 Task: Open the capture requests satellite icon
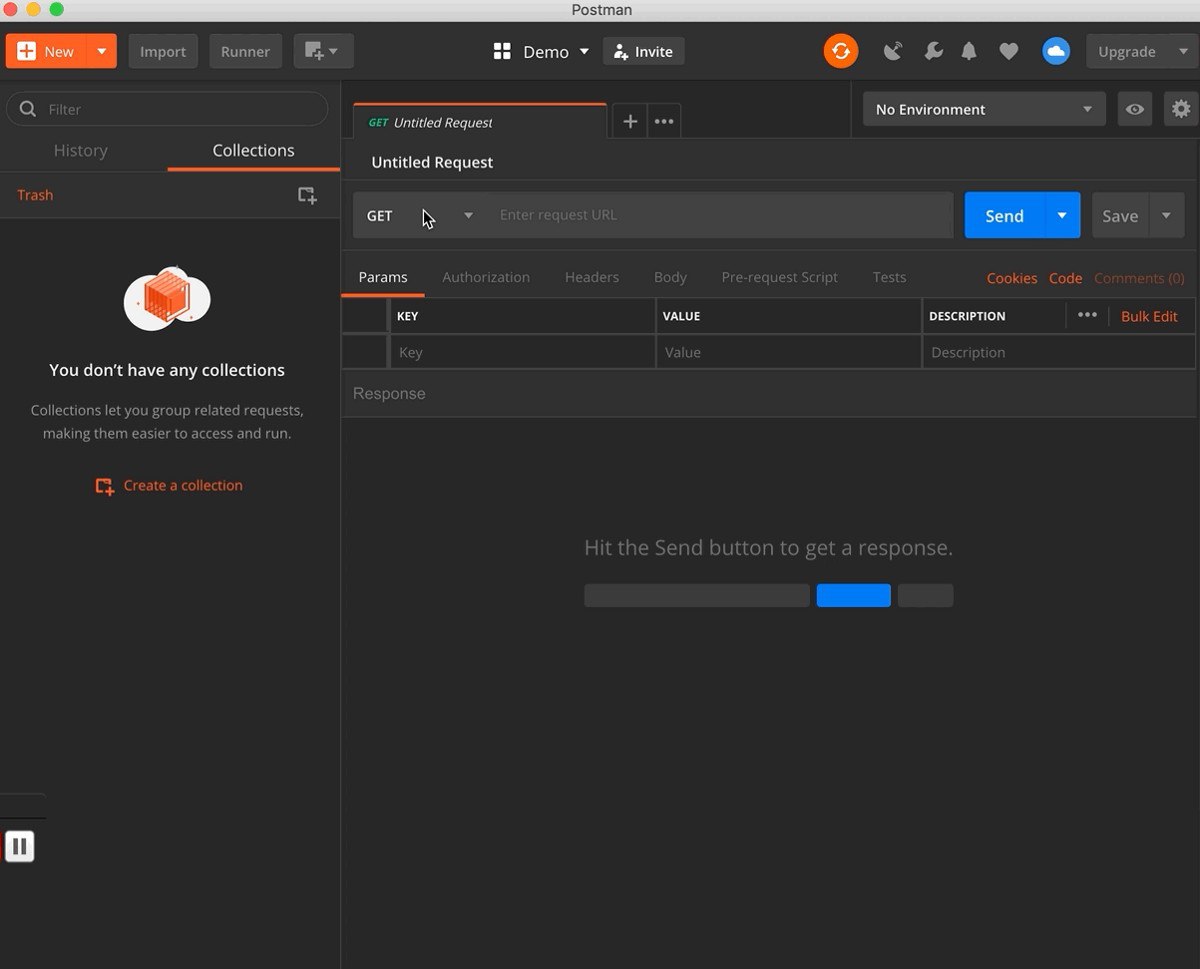893,51
